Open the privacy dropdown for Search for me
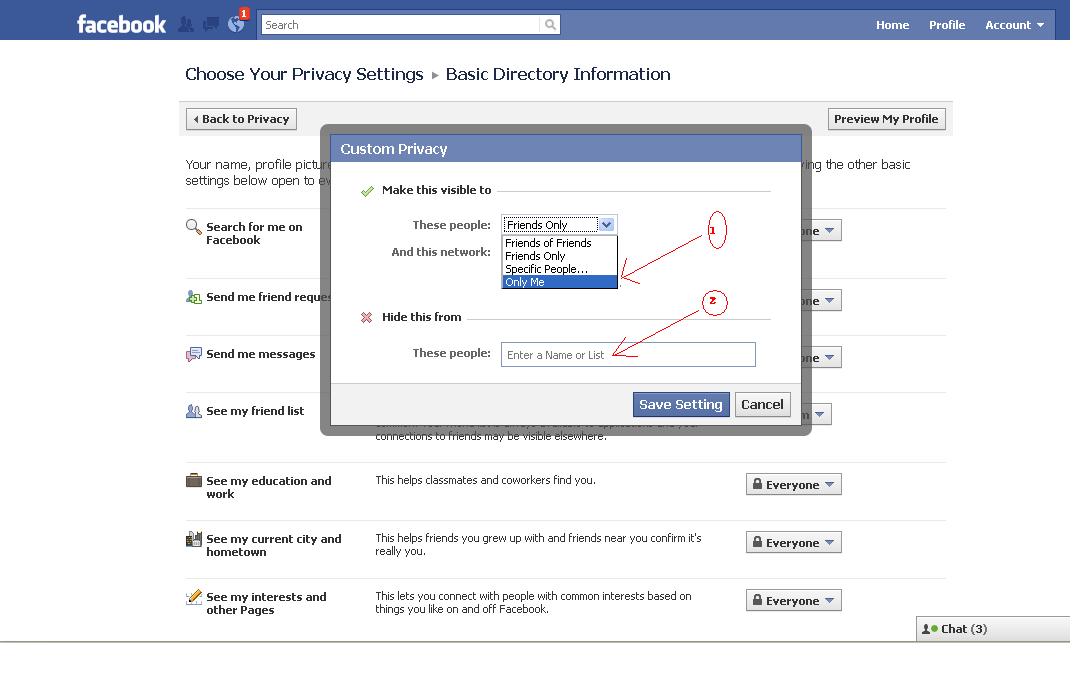This screenshot has width=1090, height=699. (x=822, y=230)
